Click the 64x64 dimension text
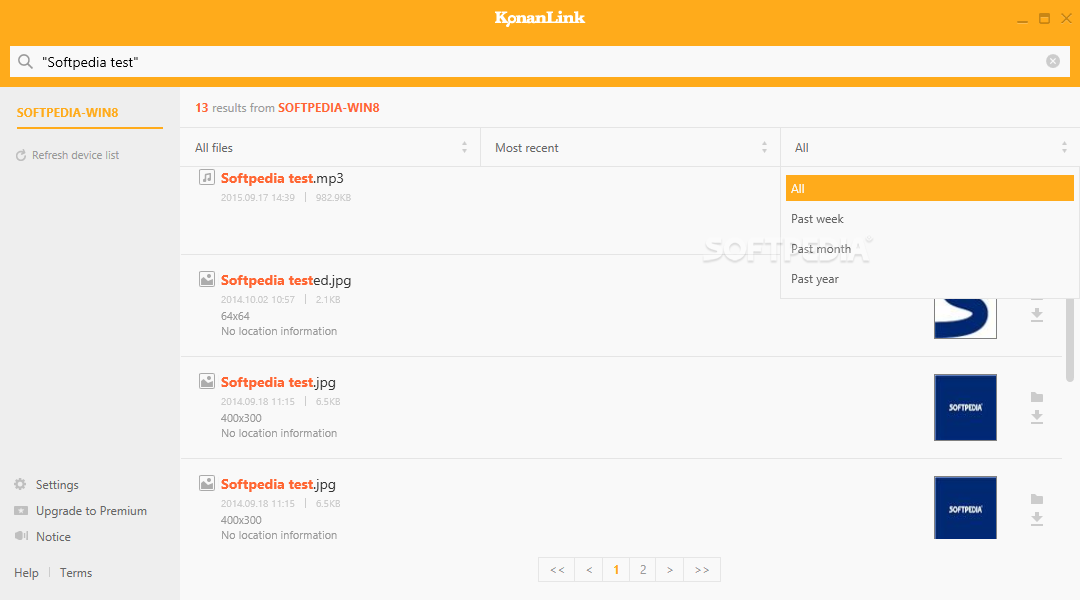This screenshot has width=1080, height=600. pos(235,316)
